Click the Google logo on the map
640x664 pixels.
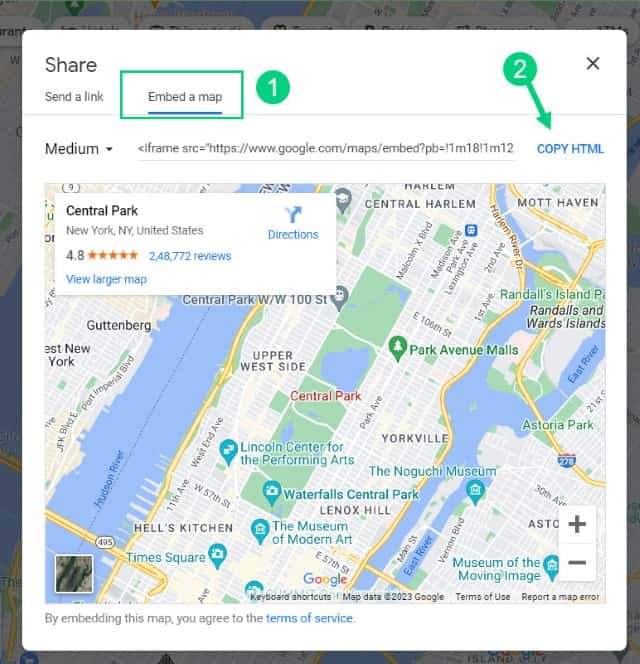(x=325, y=578)
